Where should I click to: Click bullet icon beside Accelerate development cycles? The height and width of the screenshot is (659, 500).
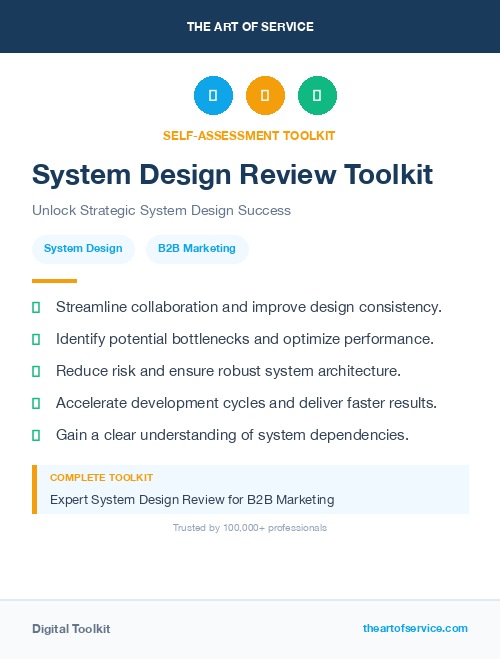36,403
